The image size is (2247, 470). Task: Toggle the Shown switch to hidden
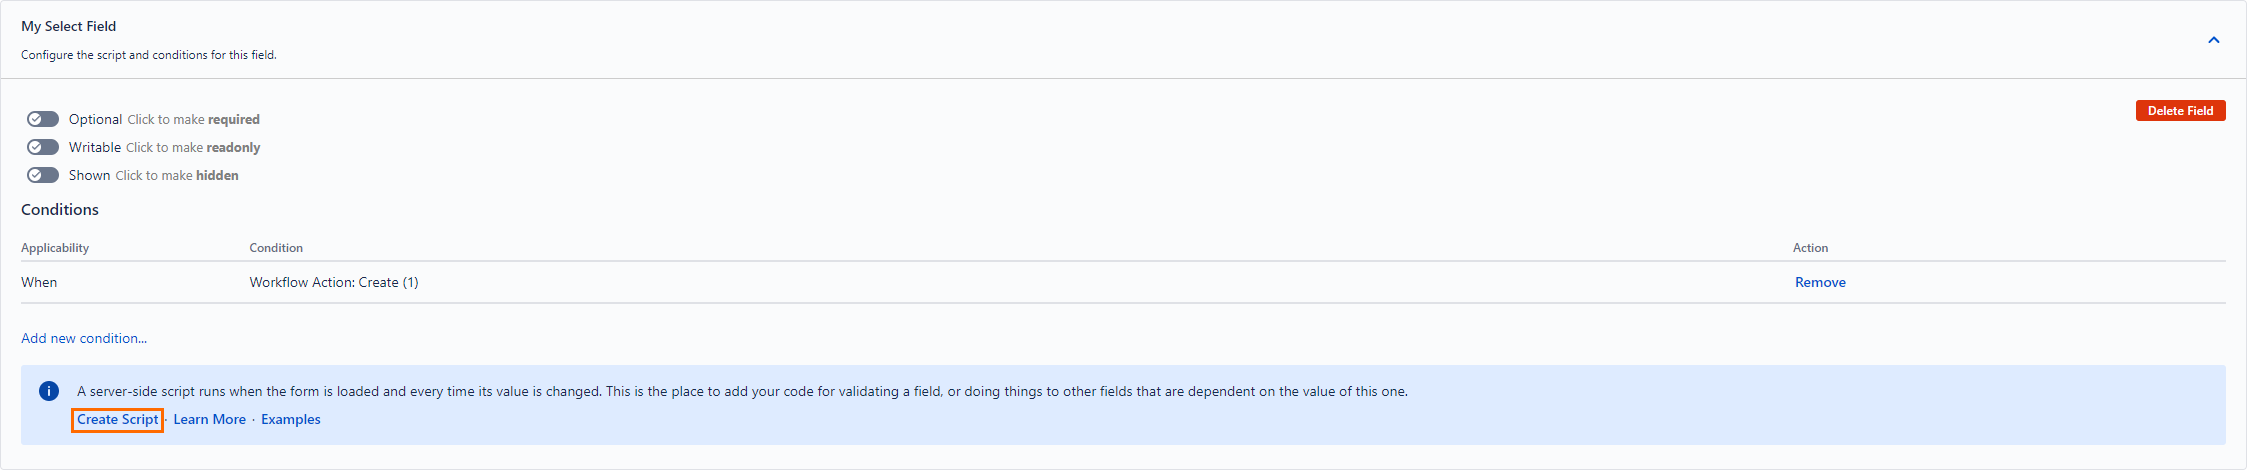tap(43, 175)
